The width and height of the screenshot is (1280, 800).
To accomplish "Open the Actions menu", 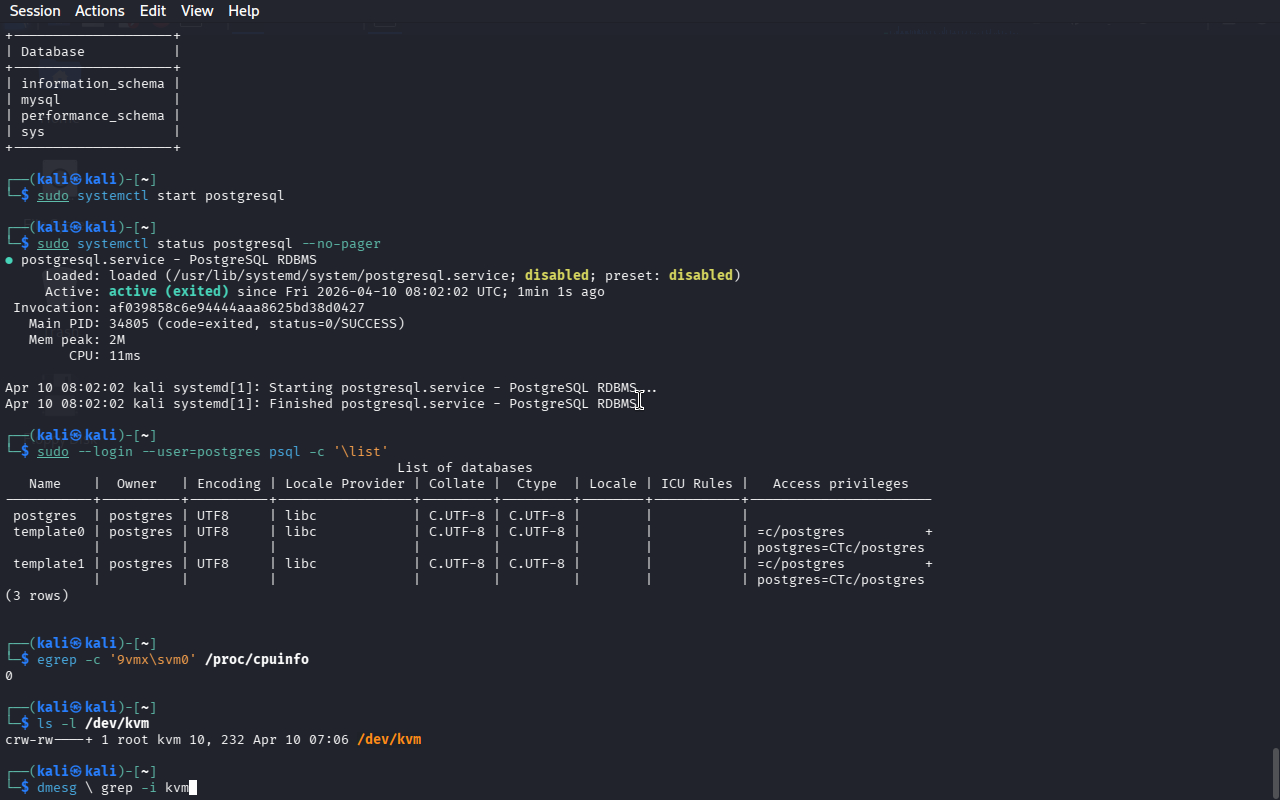I will click(x=100, y=11).
